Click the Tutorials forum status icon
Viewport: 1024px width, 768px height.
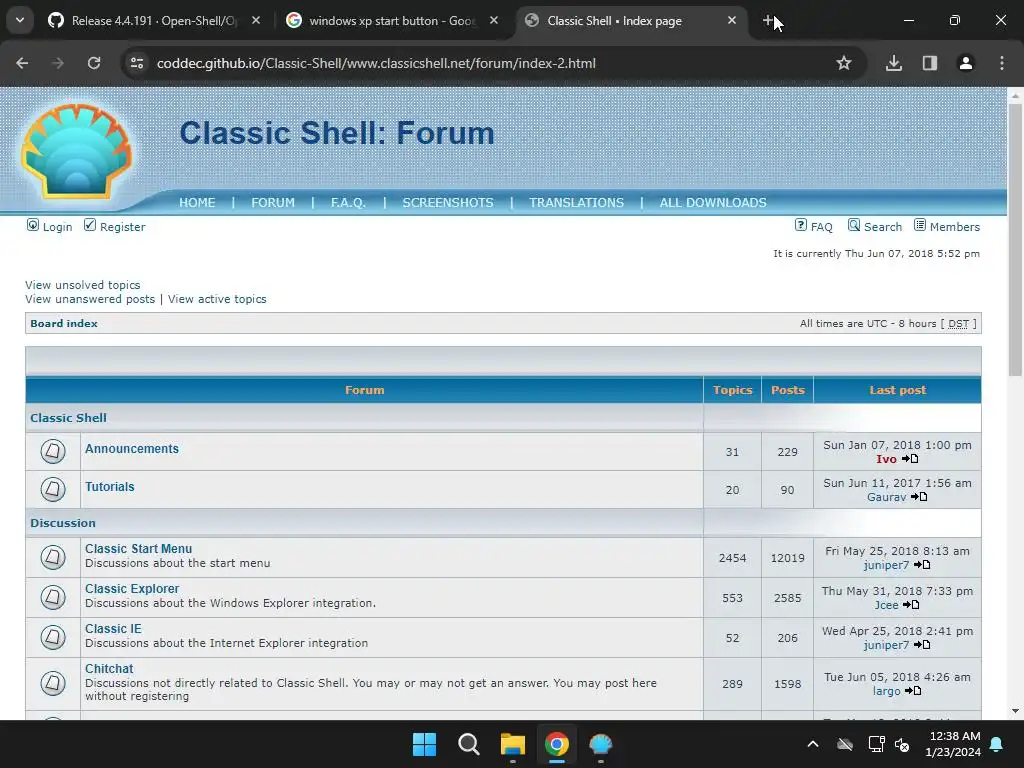[53, 489]
